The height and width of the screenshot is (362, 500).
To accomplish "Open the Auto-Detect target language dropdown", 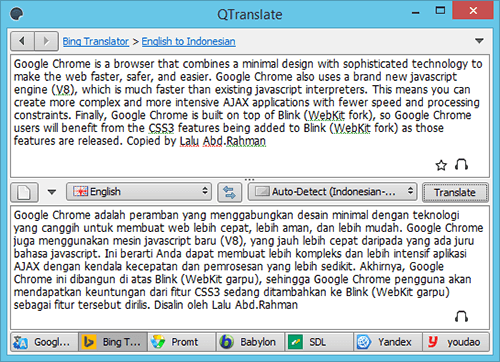I will [x=332, y=192].
